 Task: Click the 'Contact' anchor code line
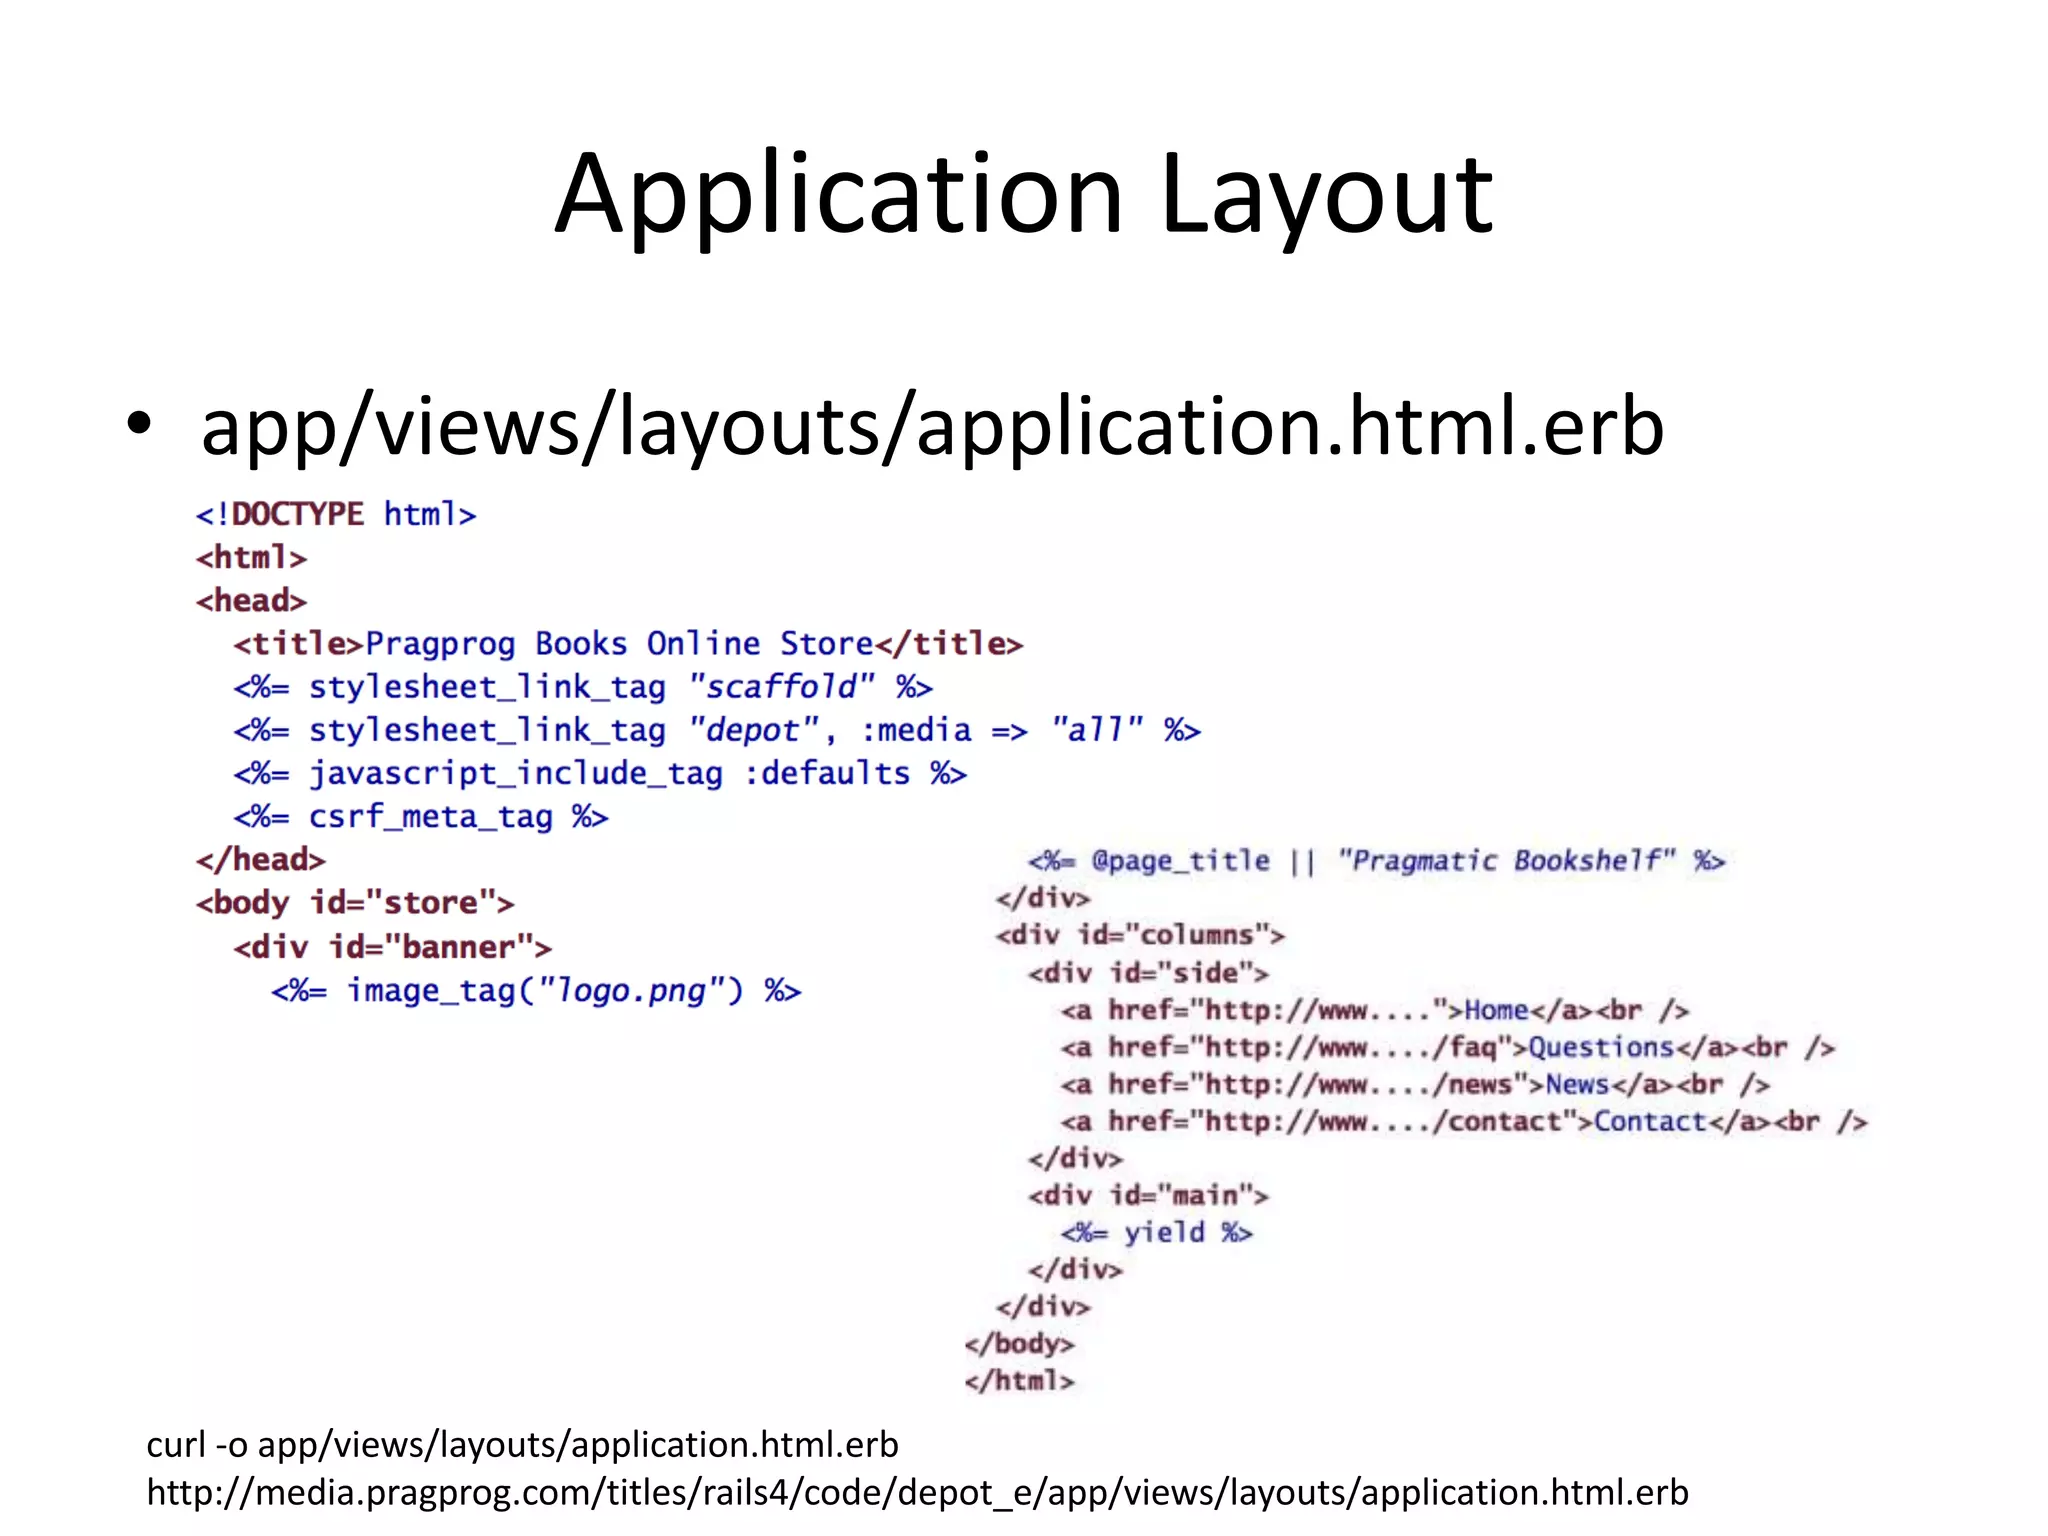click(1464, 1121)
